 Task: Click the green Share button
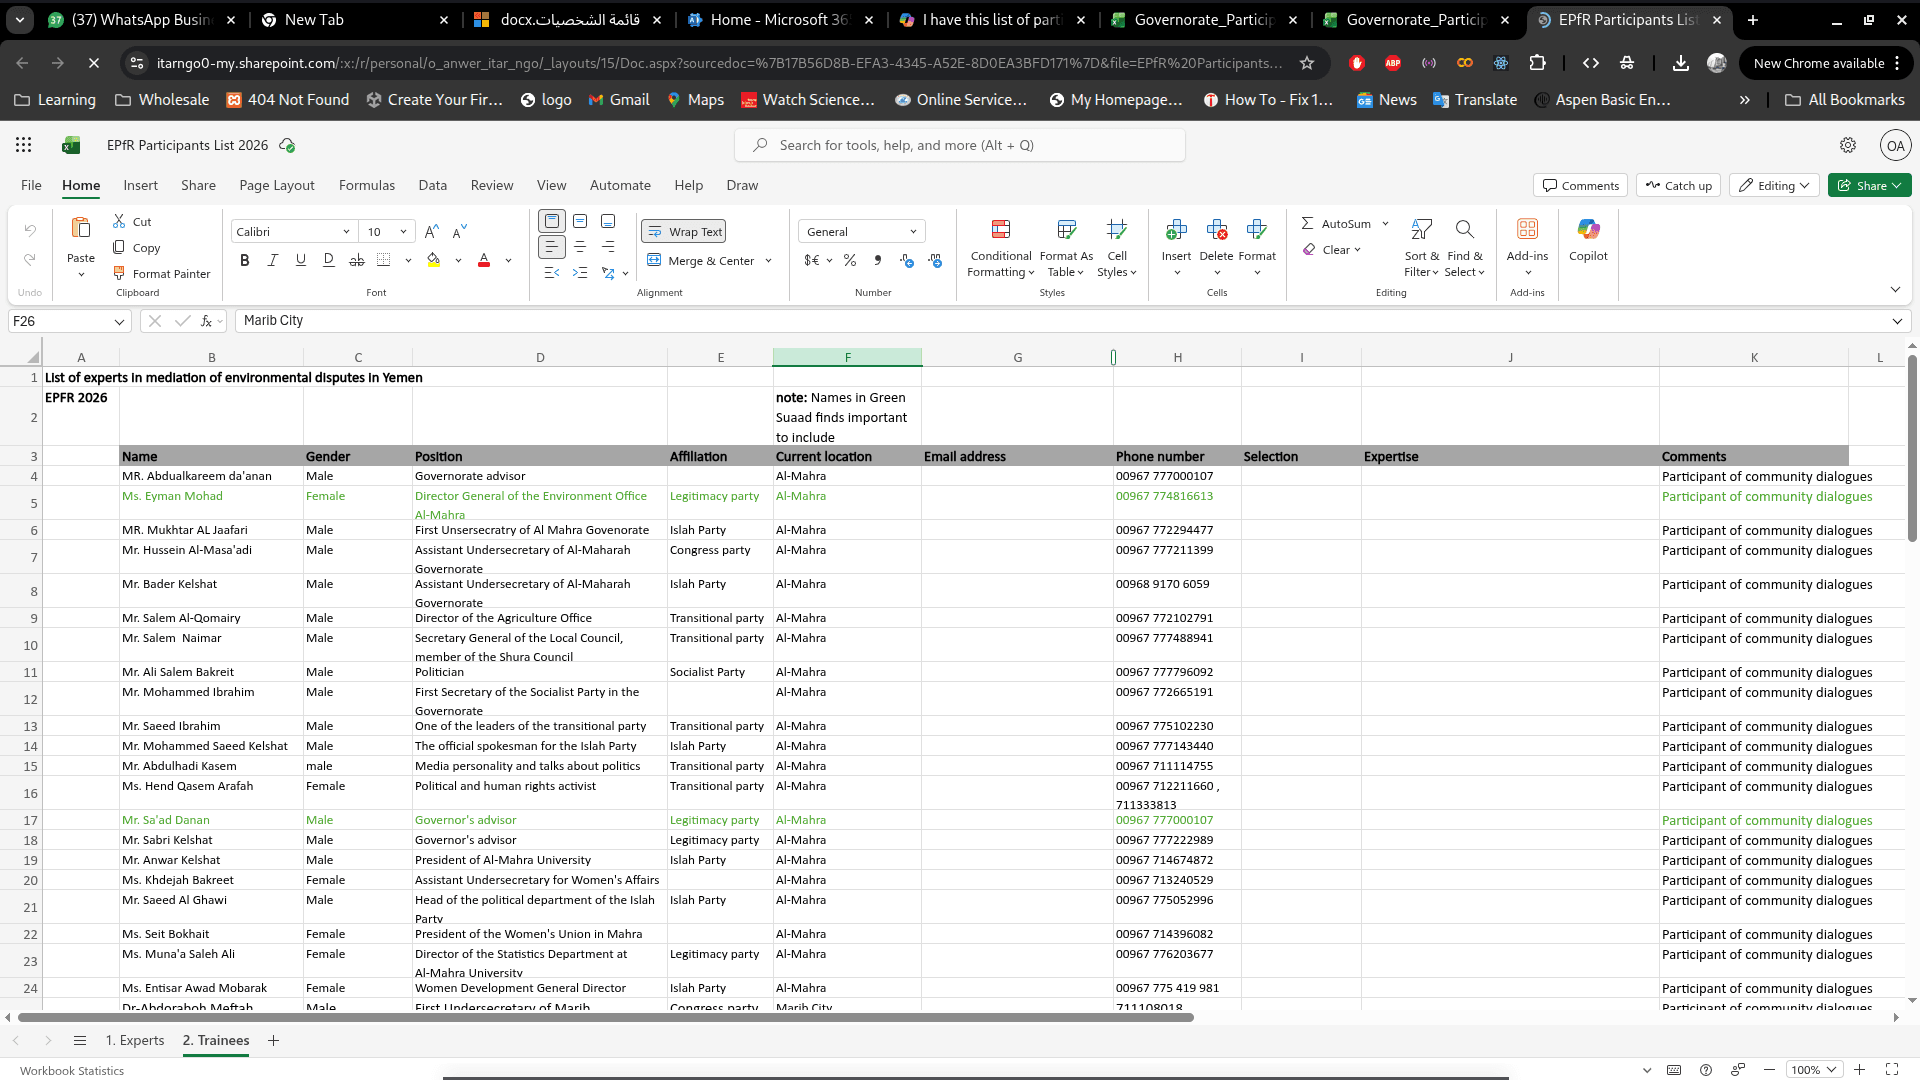(1869, 185)
